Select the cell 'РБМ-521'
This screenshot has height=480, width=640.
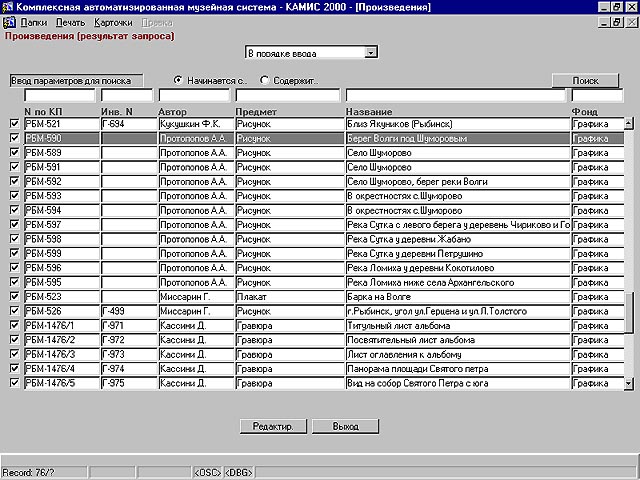click(62, 124)
